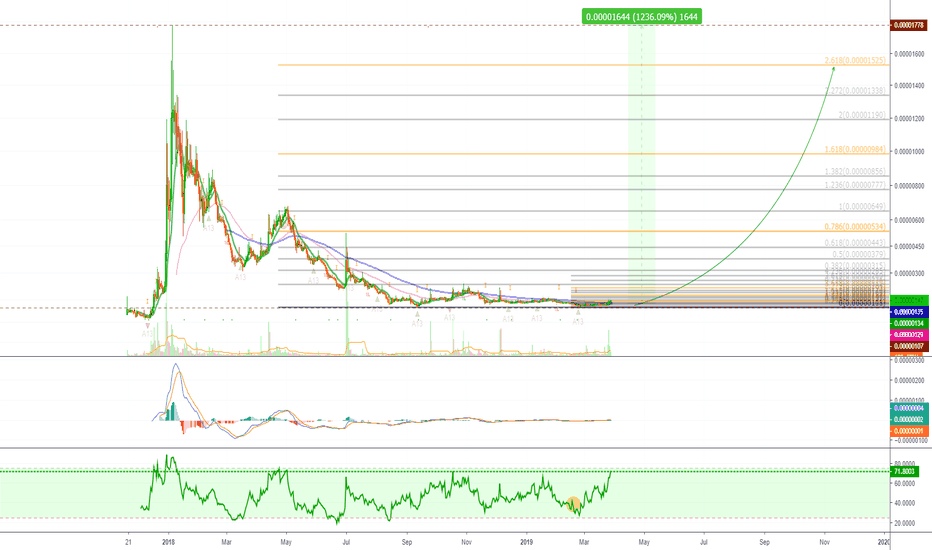This screenshot has width=932, height=550.
Task: Click the 2.618(0.00001525) Fibonacci level label
Action: click(x=855, y=61)
